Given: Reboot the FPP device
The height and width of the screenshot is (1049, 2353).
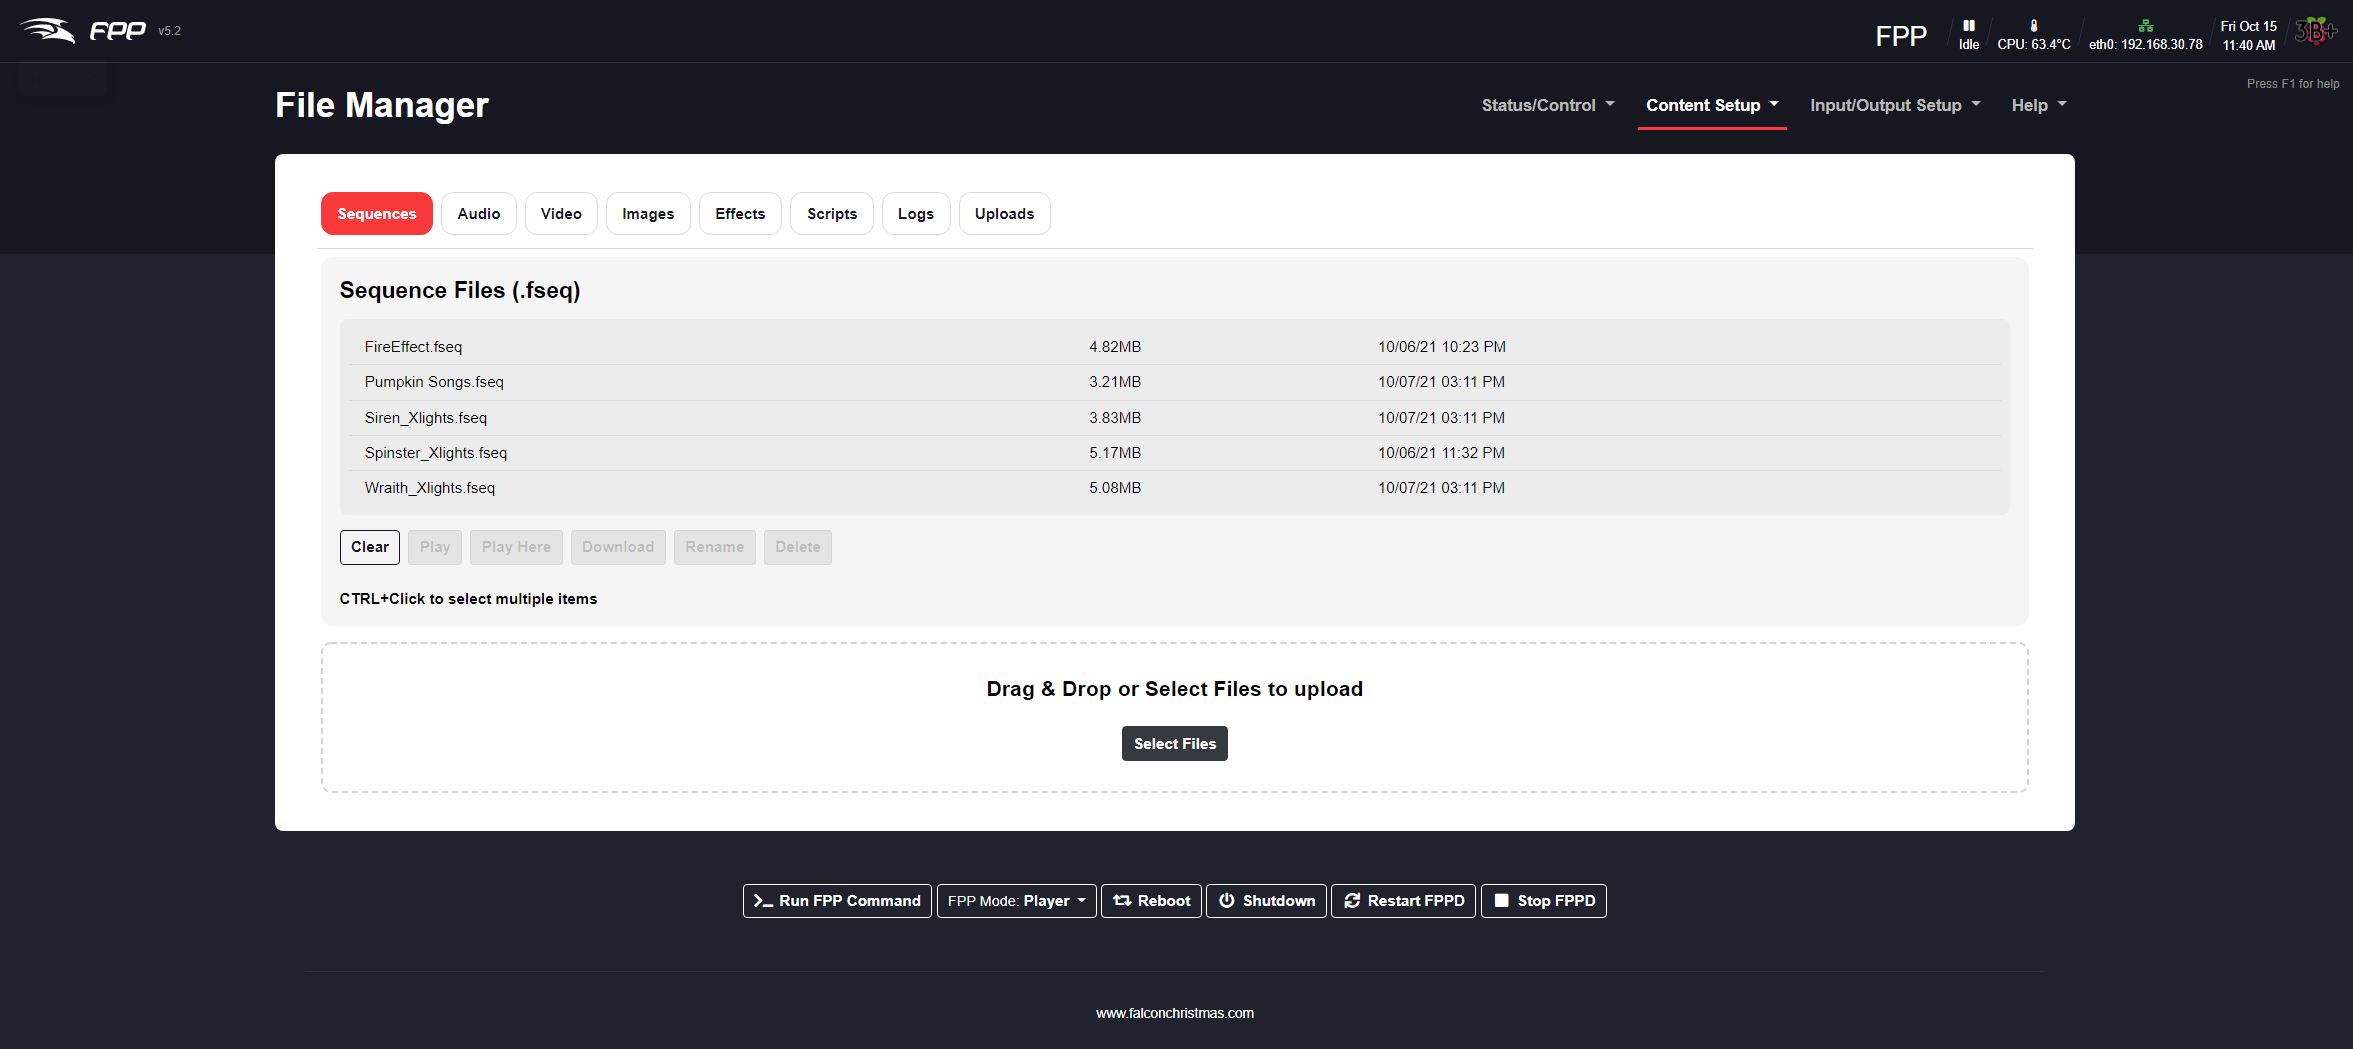Looking at the screenshot, I should (x=1151, y=901).
